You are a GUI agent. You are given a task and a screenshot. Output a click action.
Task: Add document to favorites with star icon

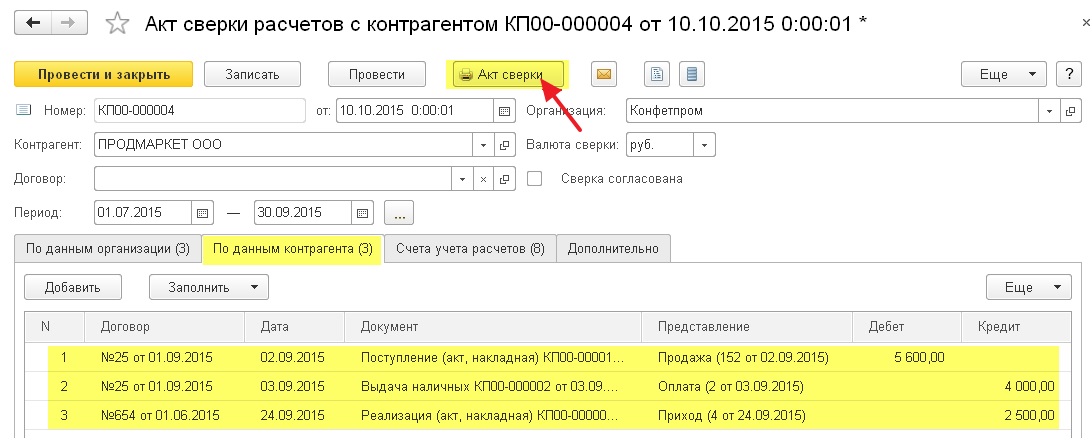pos(116,24)
